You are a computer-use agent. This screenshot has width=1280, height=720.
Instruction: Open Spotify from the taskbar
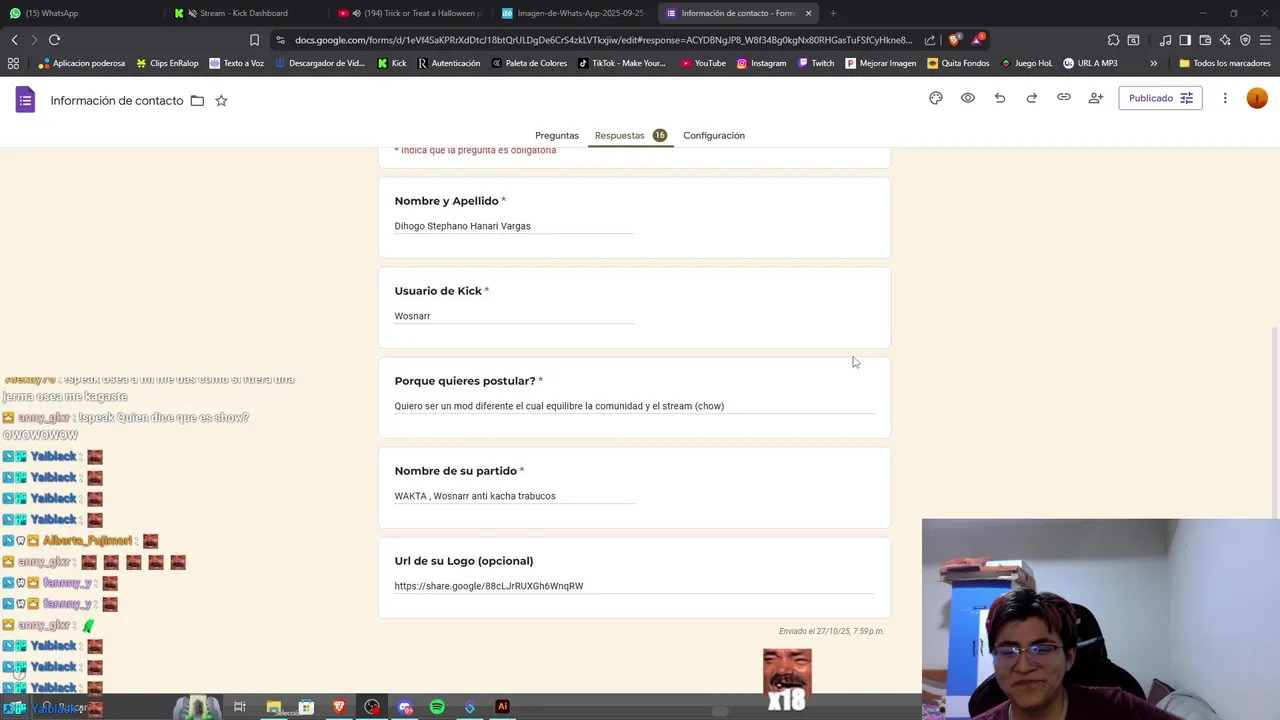coord(437,707)
